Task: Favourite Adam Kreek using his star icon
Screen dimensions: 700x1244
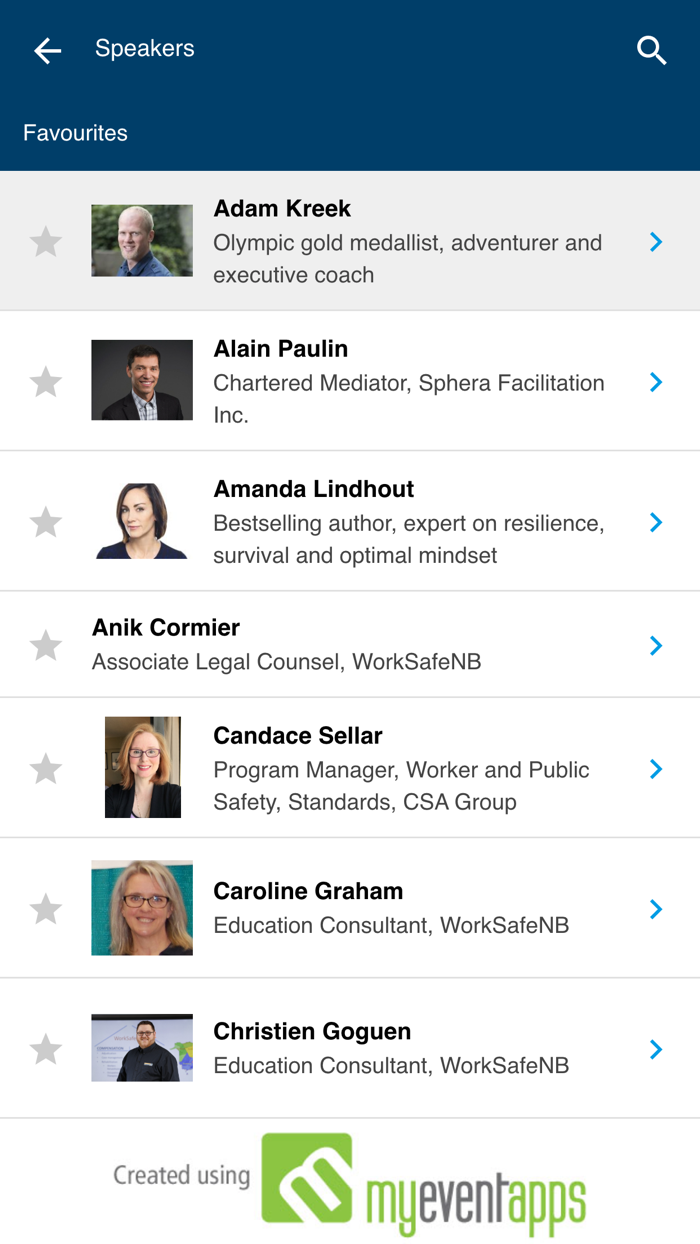Action: point(45,241)
